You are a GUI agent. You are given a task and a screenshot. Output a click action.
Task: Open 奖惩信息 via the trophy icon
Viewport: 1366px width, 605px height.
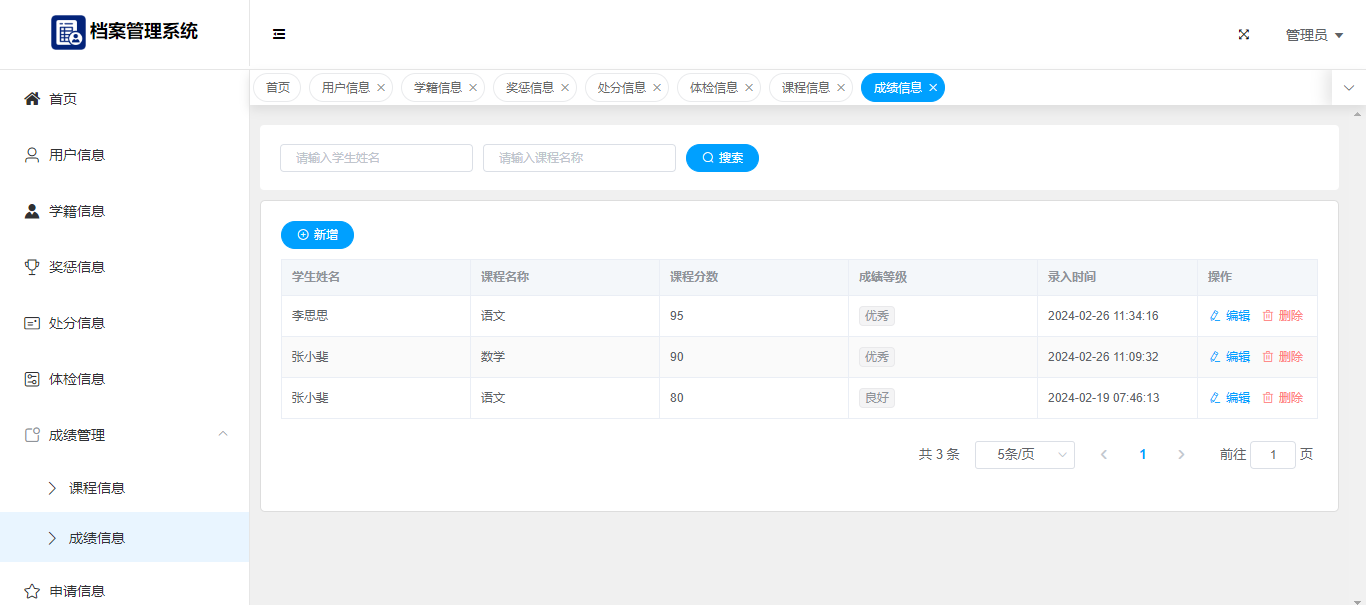pos(32,267)
